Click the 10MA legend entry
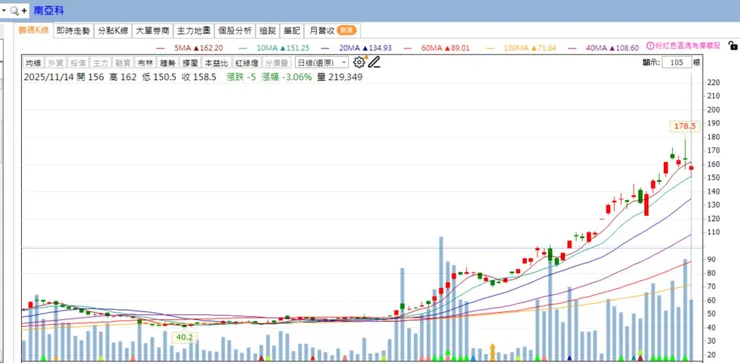 coord(283,48)
